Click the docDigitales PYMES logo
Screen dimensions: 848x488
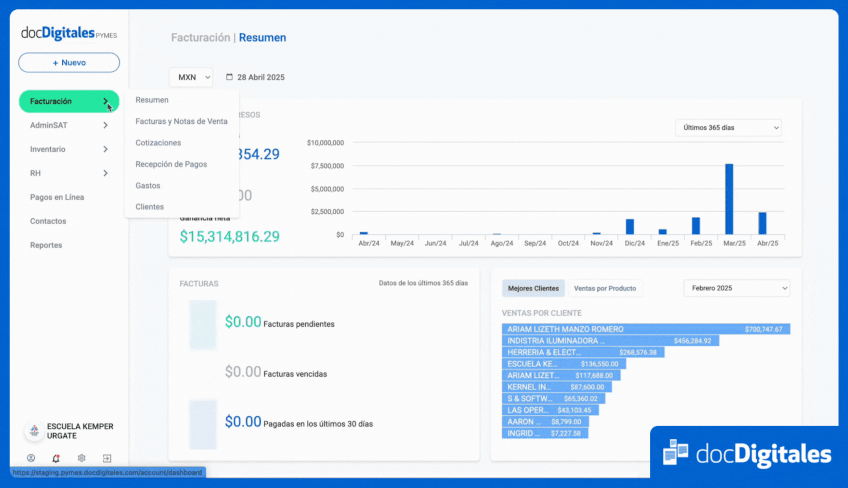click(x=69, y=34)
